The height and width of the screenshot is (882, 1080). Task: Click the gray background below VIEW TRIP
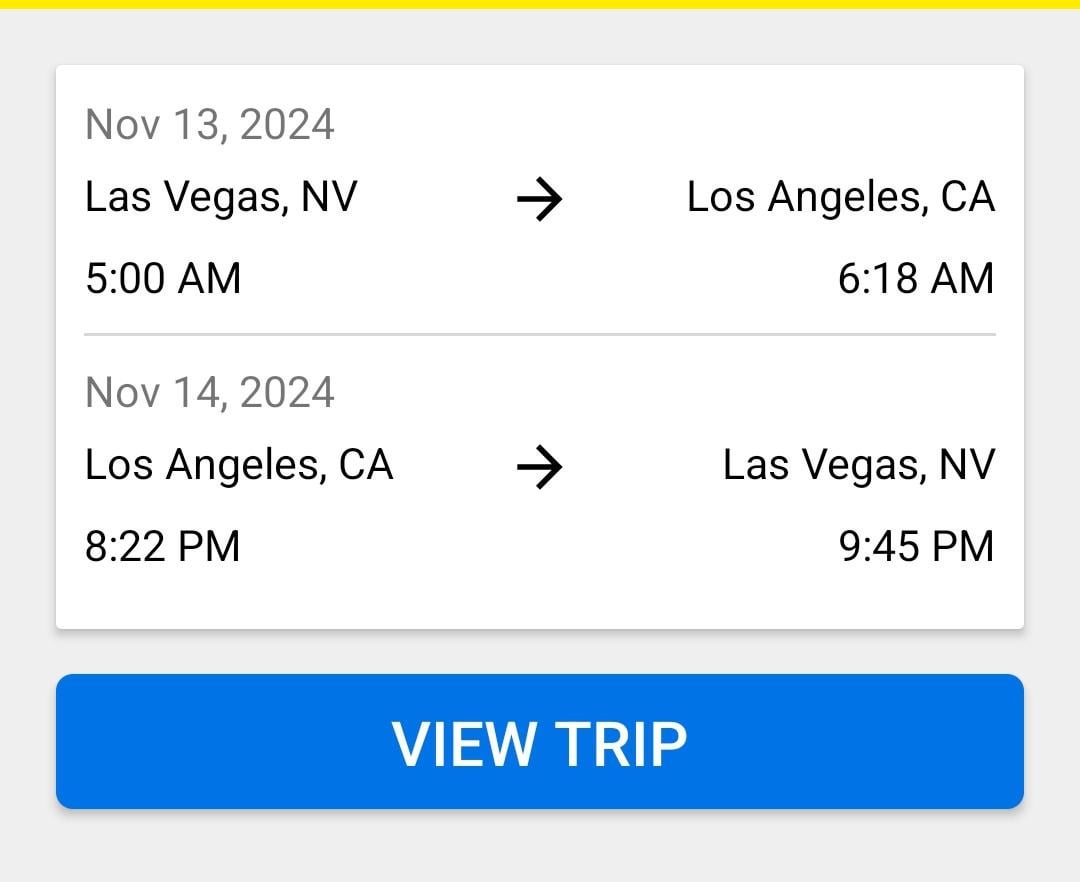(x=540, y=848)
